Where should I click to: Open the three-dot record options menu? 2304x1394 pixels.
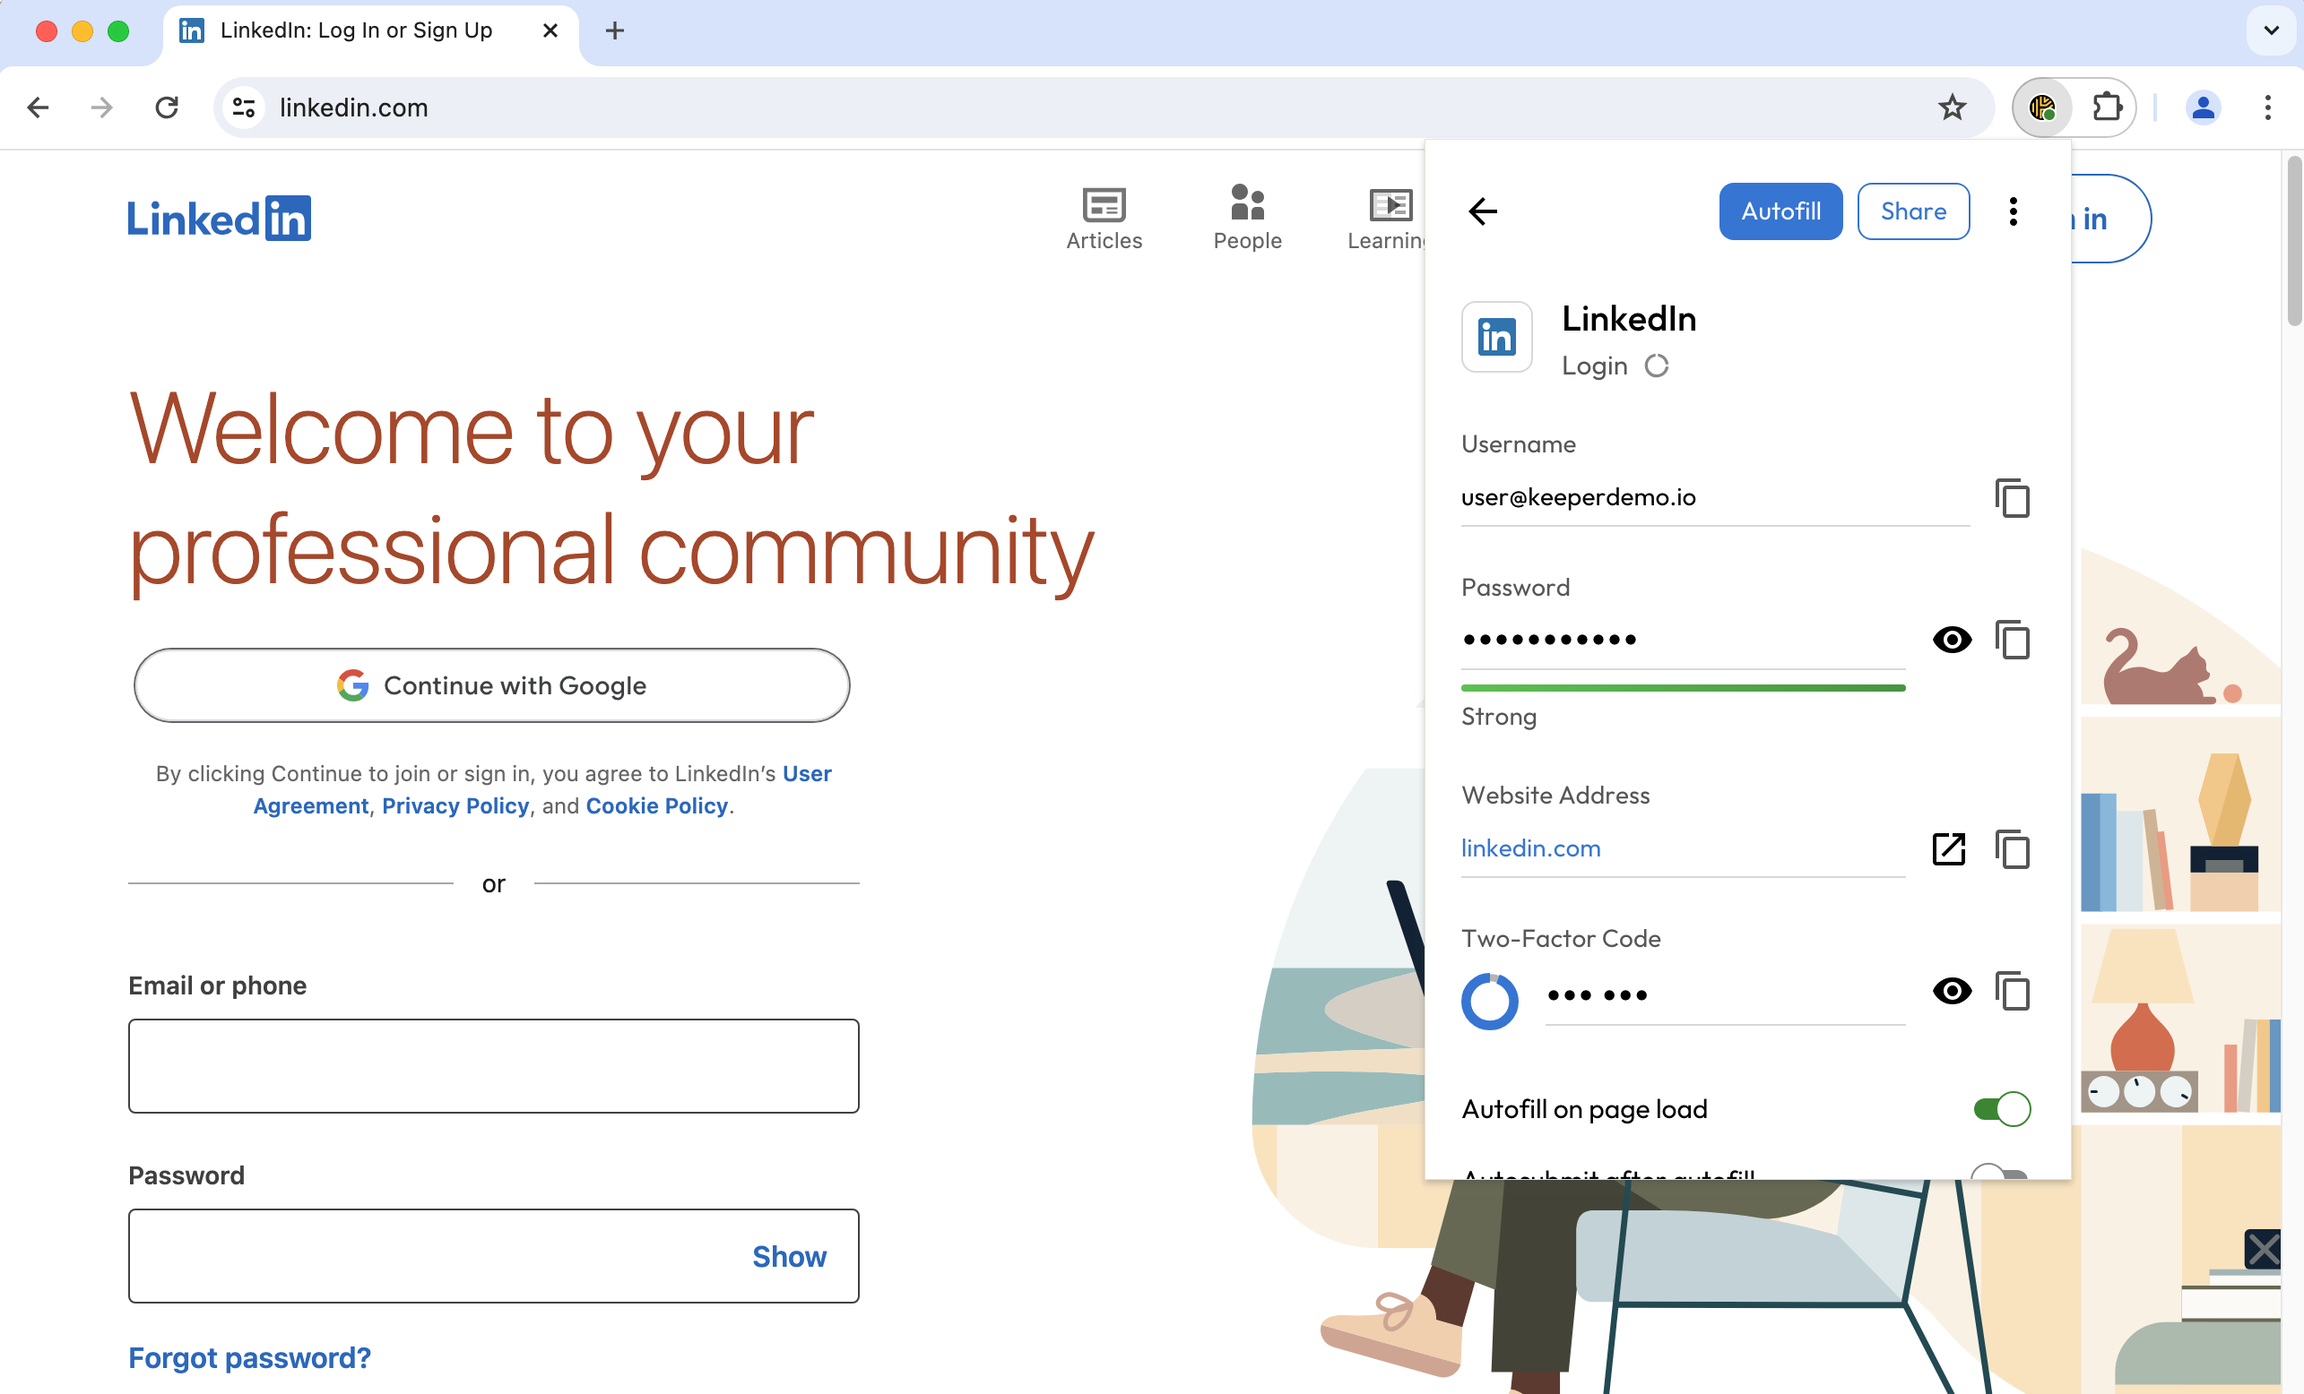(x=2013, y=211)
